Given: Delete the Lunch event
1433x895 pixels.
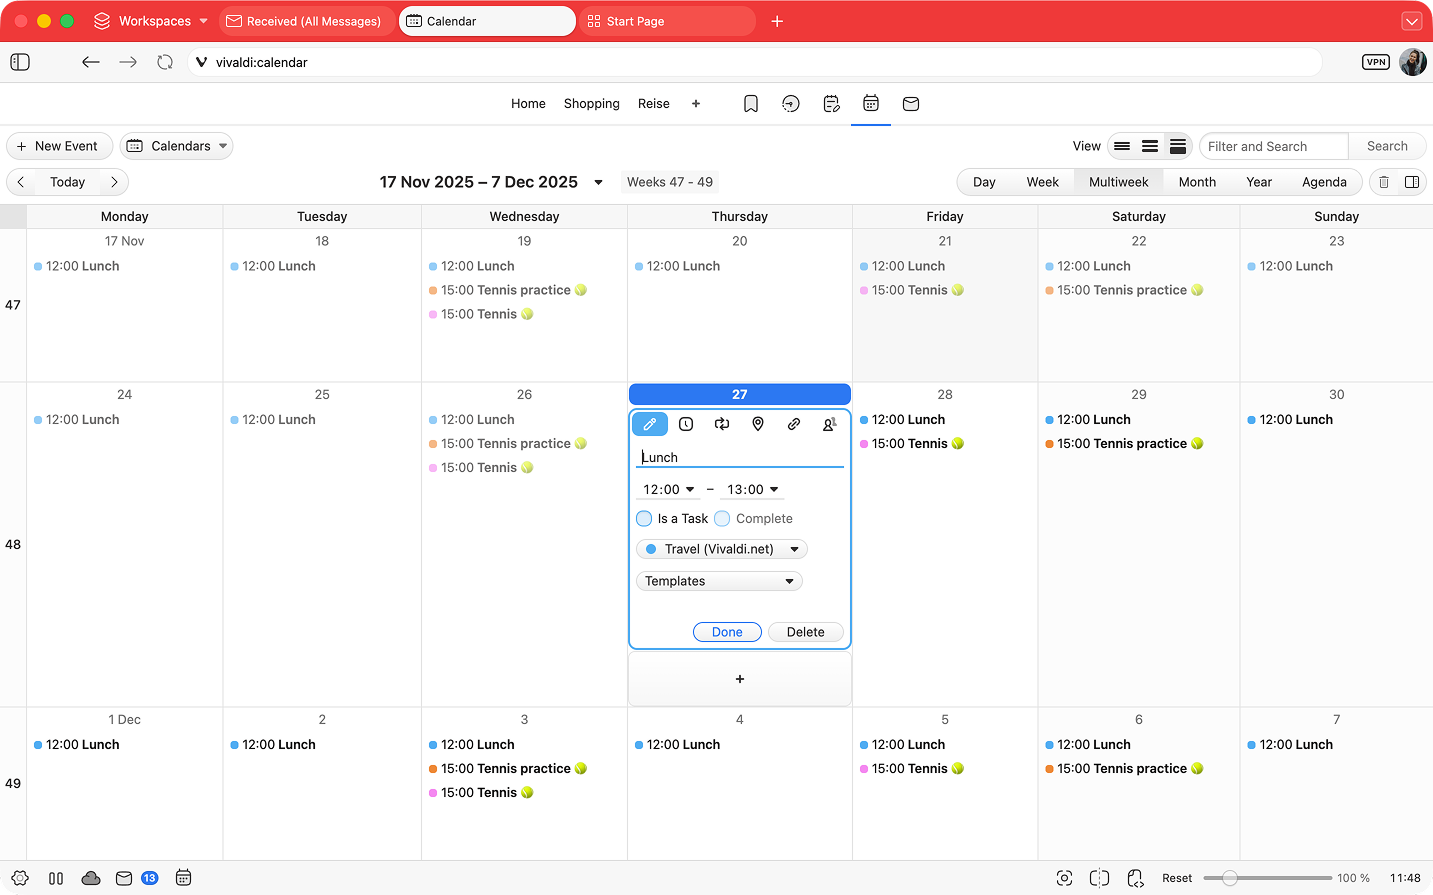Looking at the screenshot, I should click(x=805, y=632).
